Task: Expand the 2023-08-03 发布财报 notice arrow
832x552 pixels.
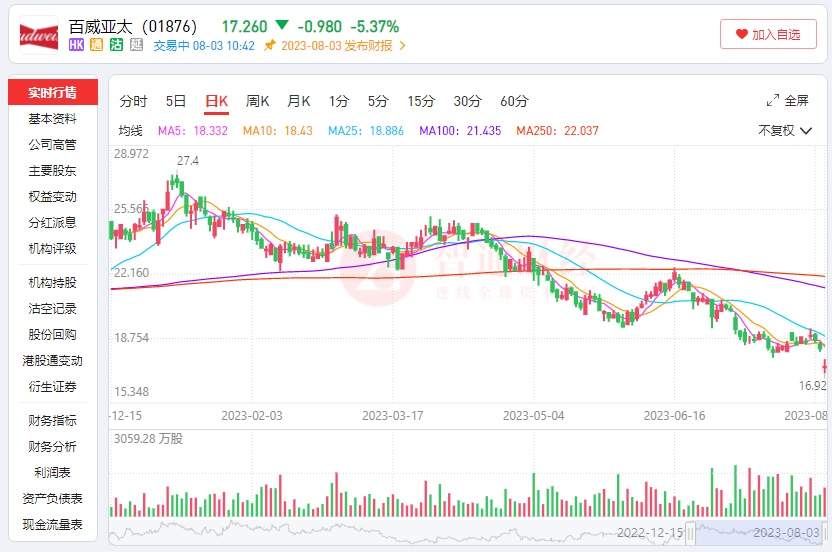Action: [x=402, y=46]
